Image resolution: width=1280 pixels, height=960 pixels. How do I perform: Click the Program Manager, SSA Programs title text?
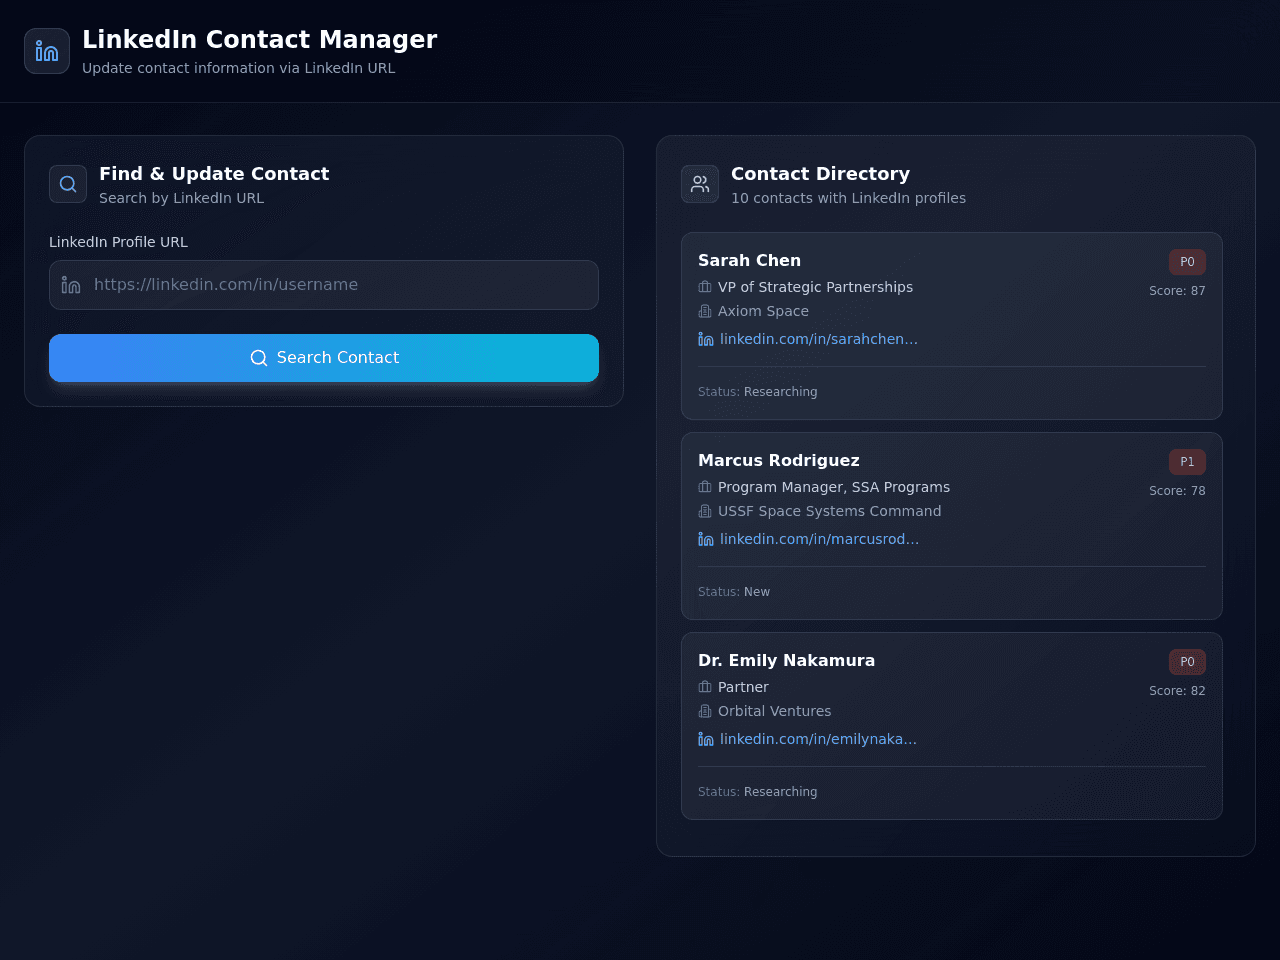(x=834, y=487)
